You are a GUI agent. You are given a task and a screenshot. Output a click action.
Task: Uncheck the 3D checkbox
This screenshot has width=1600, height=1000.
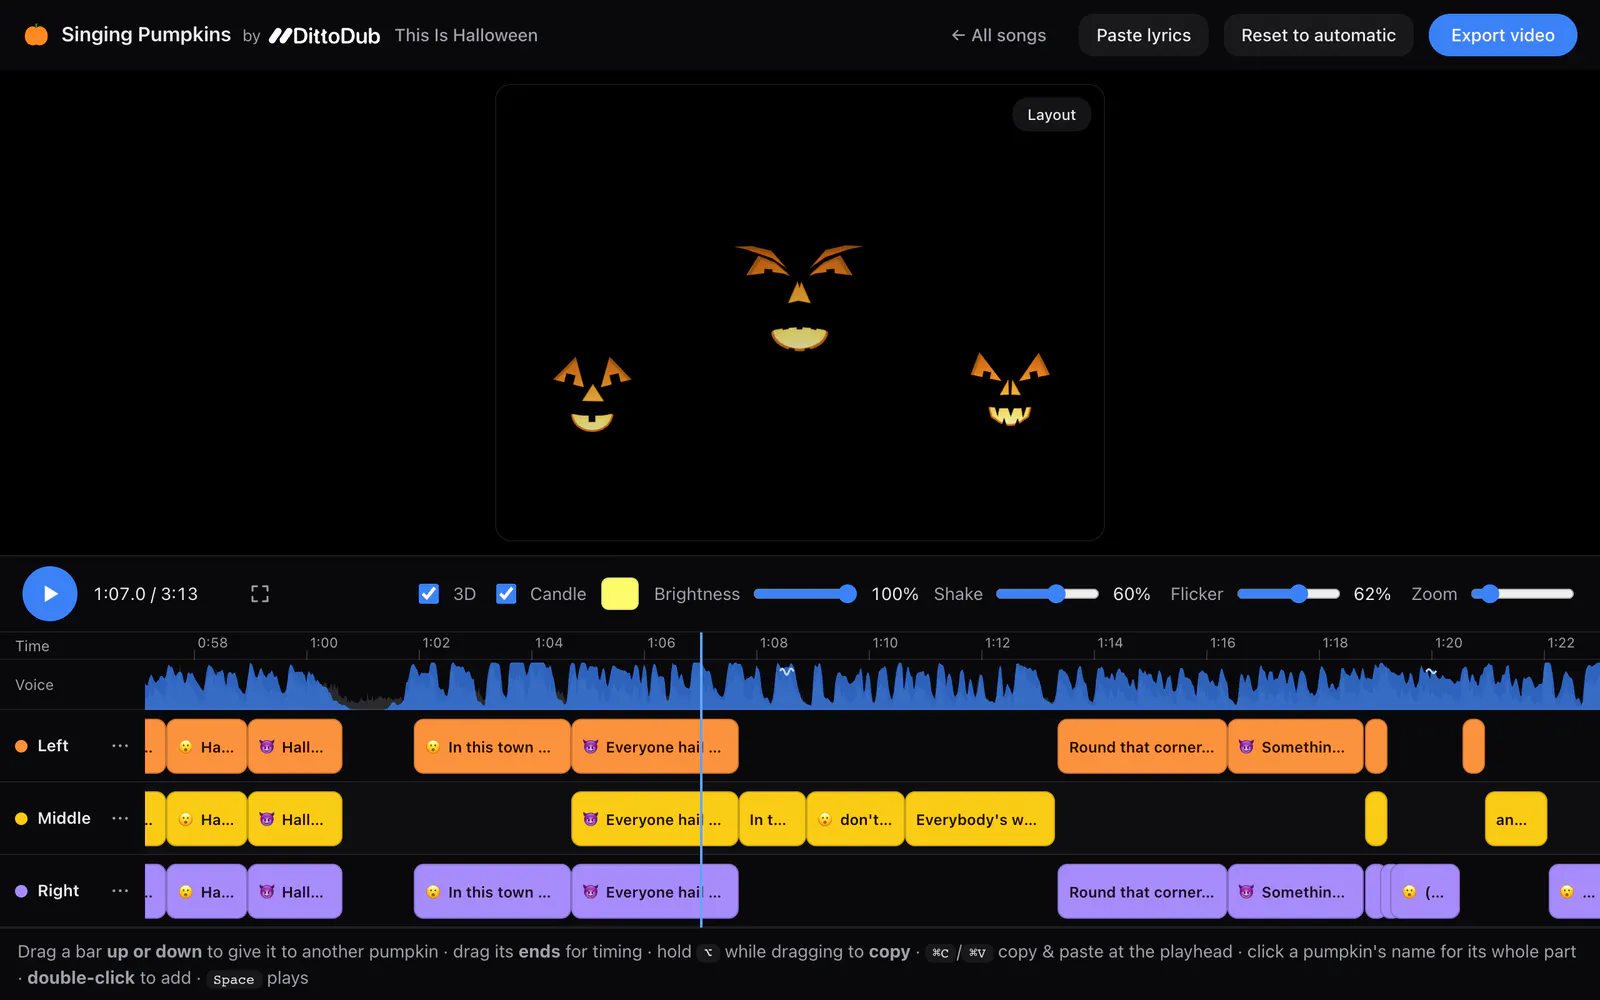click(x=429, y=594)
